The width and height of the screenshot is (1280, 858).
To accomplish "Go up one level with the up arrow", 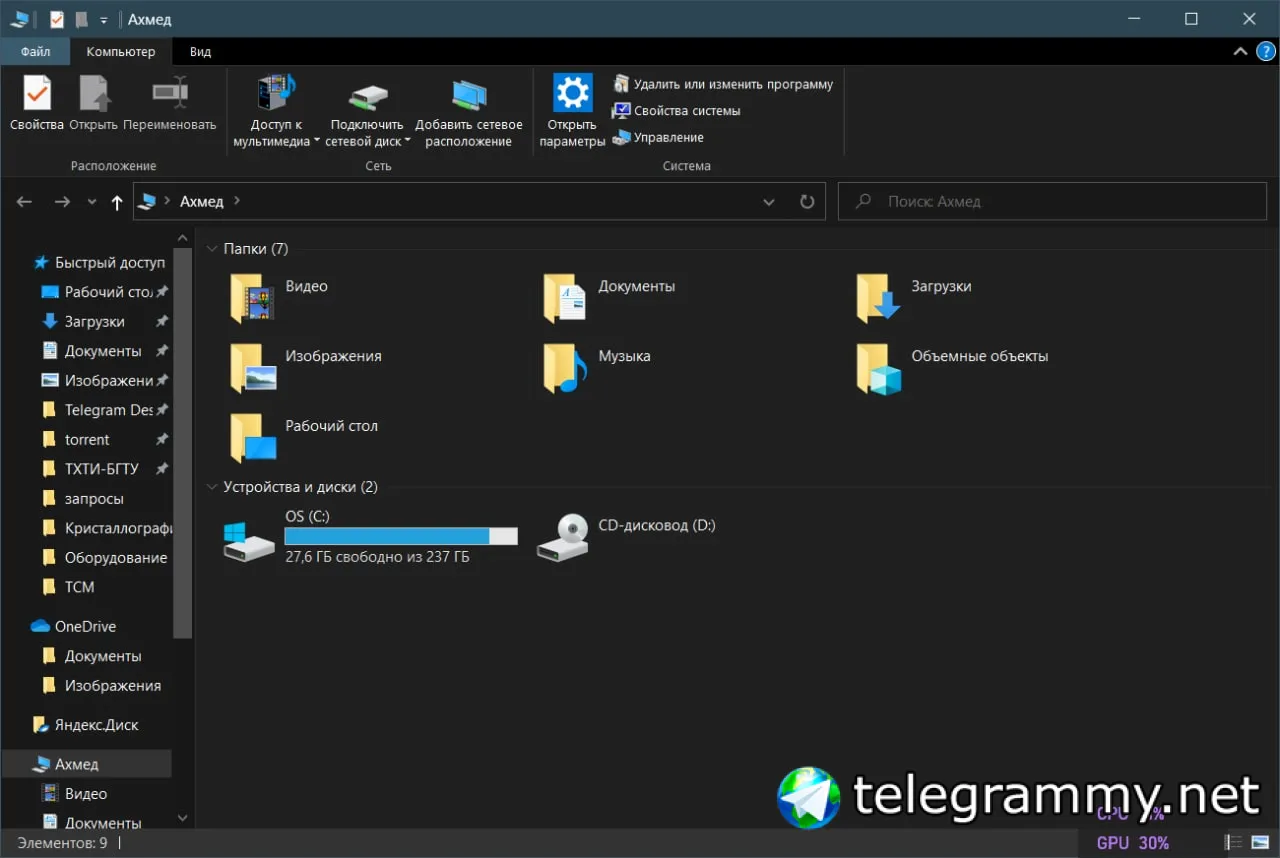I will pos(117,202).
